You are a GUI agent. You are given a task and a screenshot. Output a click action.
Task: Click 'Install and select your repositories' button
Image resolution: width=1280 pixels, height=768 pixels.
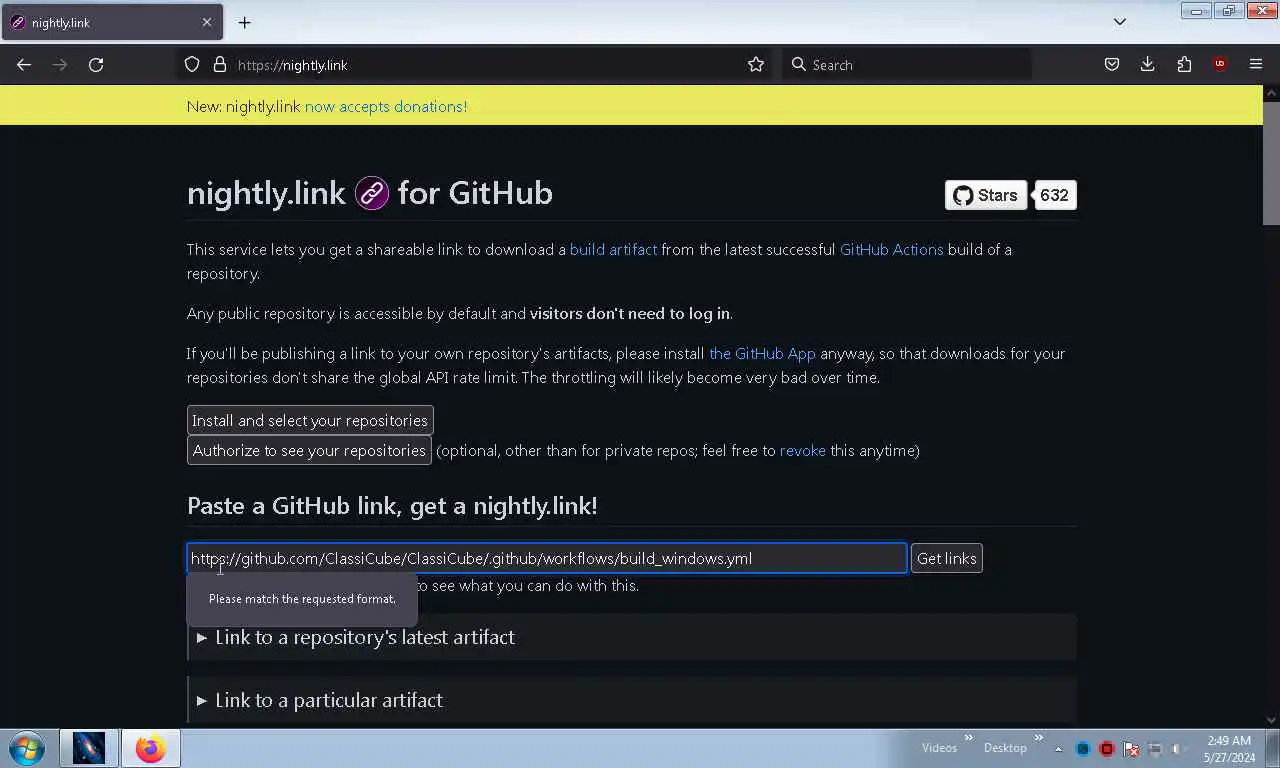[x=310, y=420]
